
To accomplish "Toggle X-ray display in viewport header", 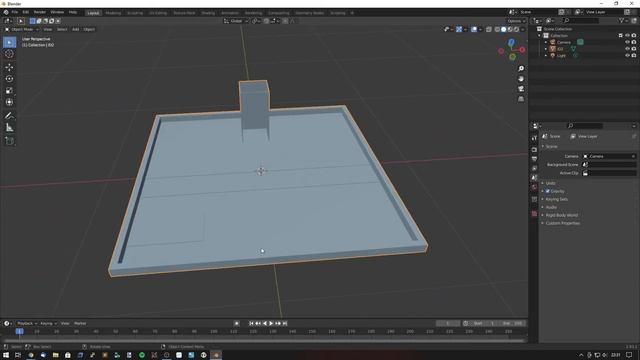I will 489,29.
